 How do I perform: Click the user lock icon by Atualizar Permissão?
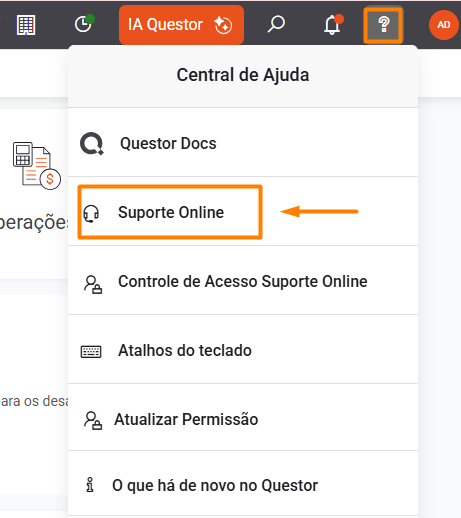(93, 421)
